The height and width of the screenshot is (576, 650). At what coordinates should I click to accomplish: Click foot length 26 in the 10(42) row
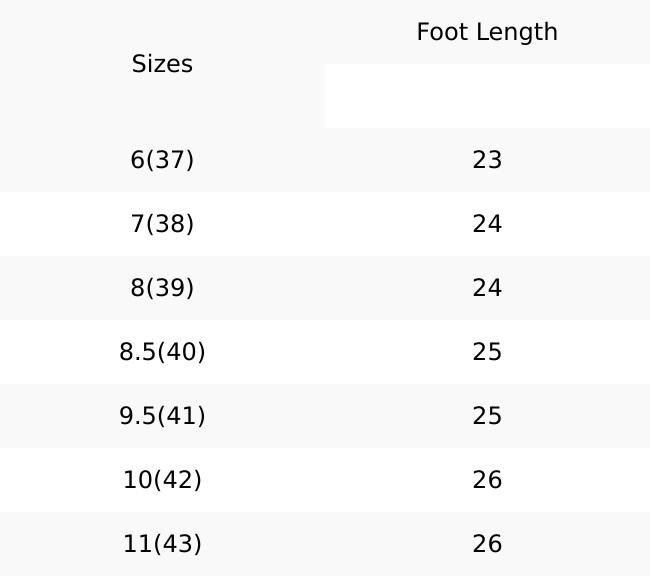click(x=487, y=480)
